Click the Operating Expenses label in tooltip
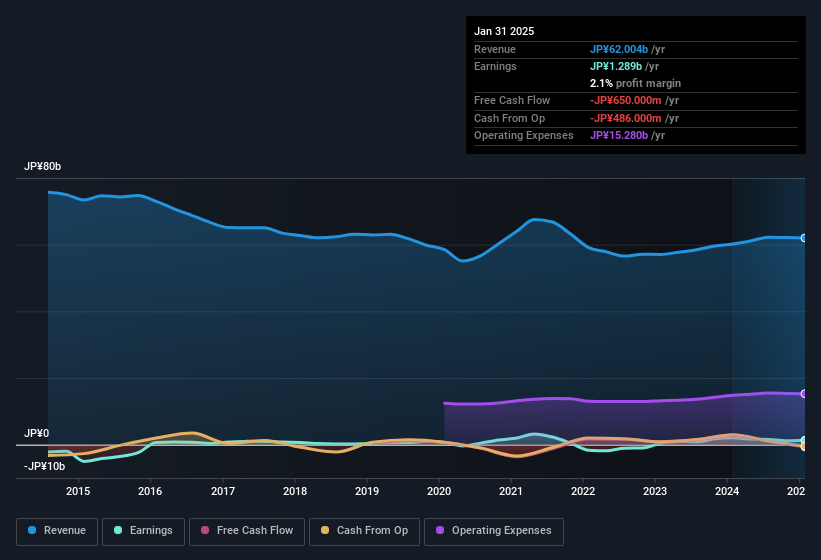821x560 pixels. [524, 136]
